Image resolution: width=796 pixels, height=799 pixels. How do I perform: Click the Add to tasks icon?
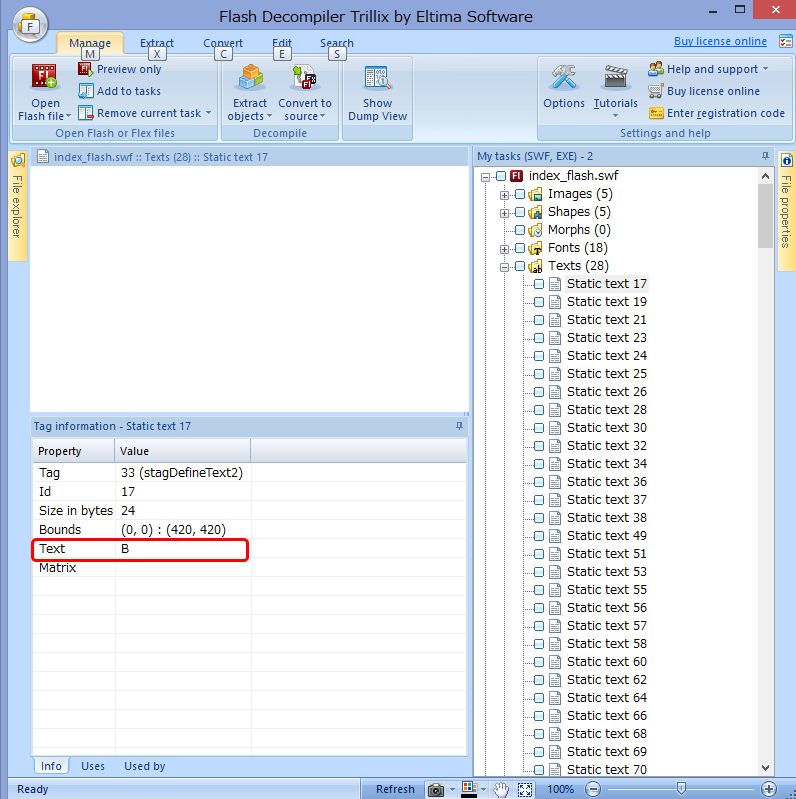(85, 91)
